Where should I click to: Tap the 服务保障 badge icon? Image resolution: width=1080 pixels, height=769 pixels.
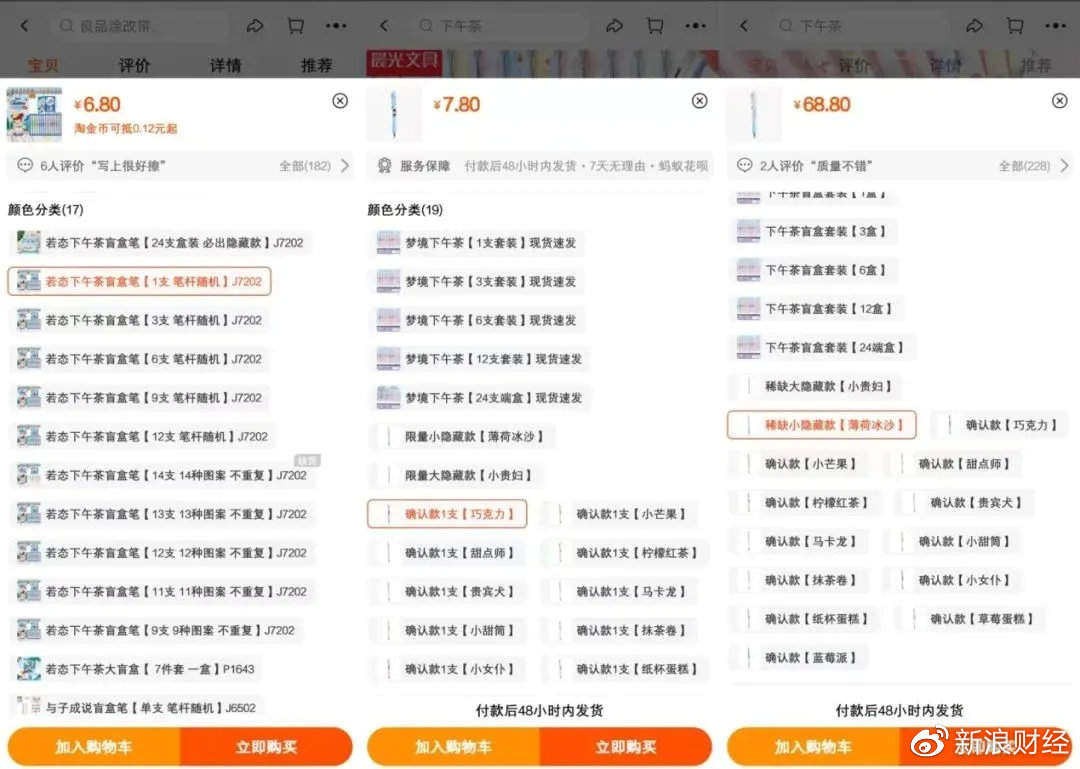coord(384,165)
